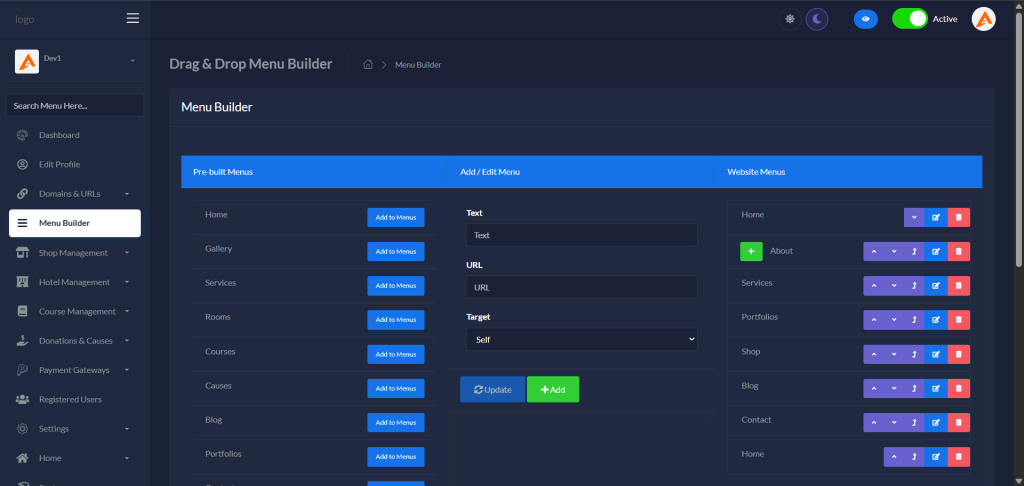Click the hamburger icon next to logo
1024x486 pixels.
click(133, 19)
